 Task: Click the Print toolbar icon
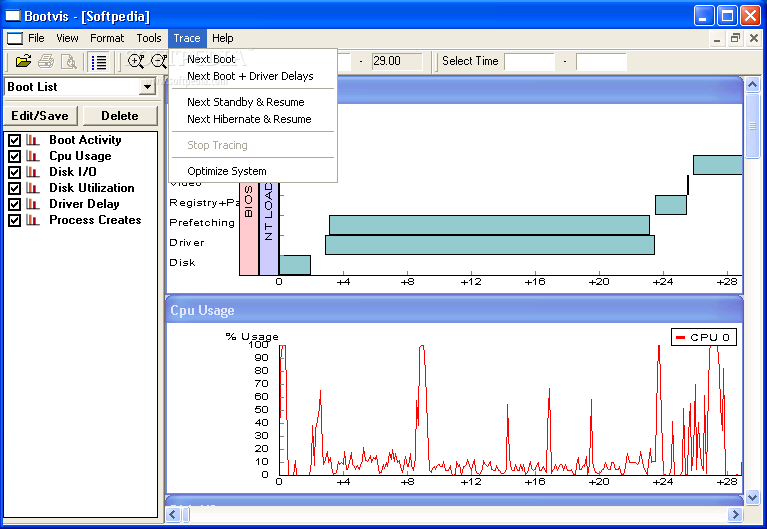[x=46, y=61]
